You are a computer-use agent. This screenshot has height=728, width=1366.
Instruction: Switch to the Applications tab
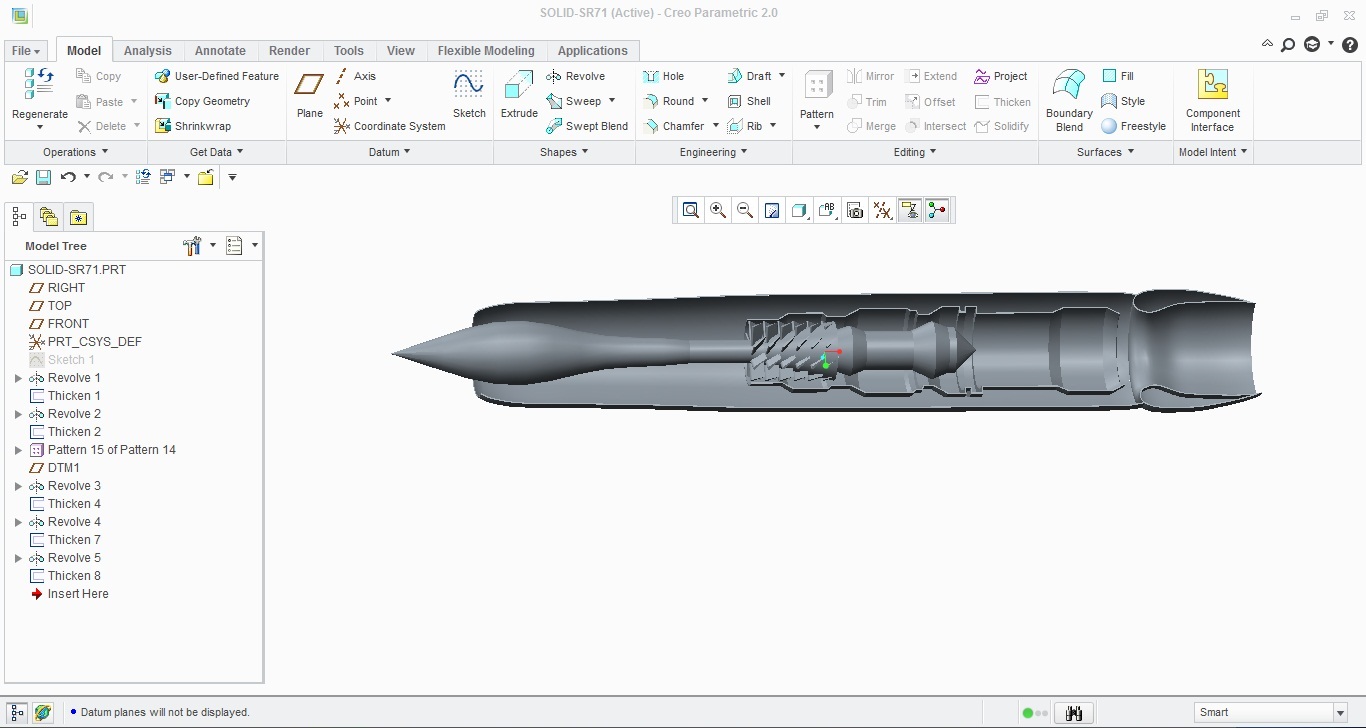coord(593,51)
